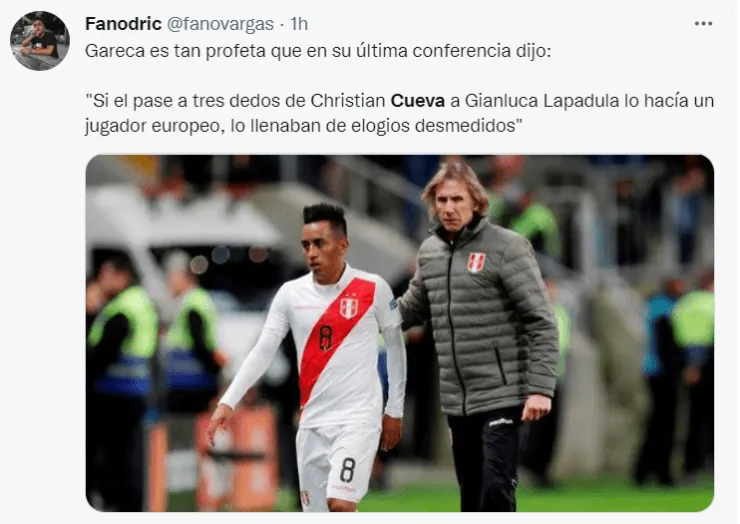740x524 pixels.
Task: Visit the @fanovargas handle link
Action: (220, 24)
